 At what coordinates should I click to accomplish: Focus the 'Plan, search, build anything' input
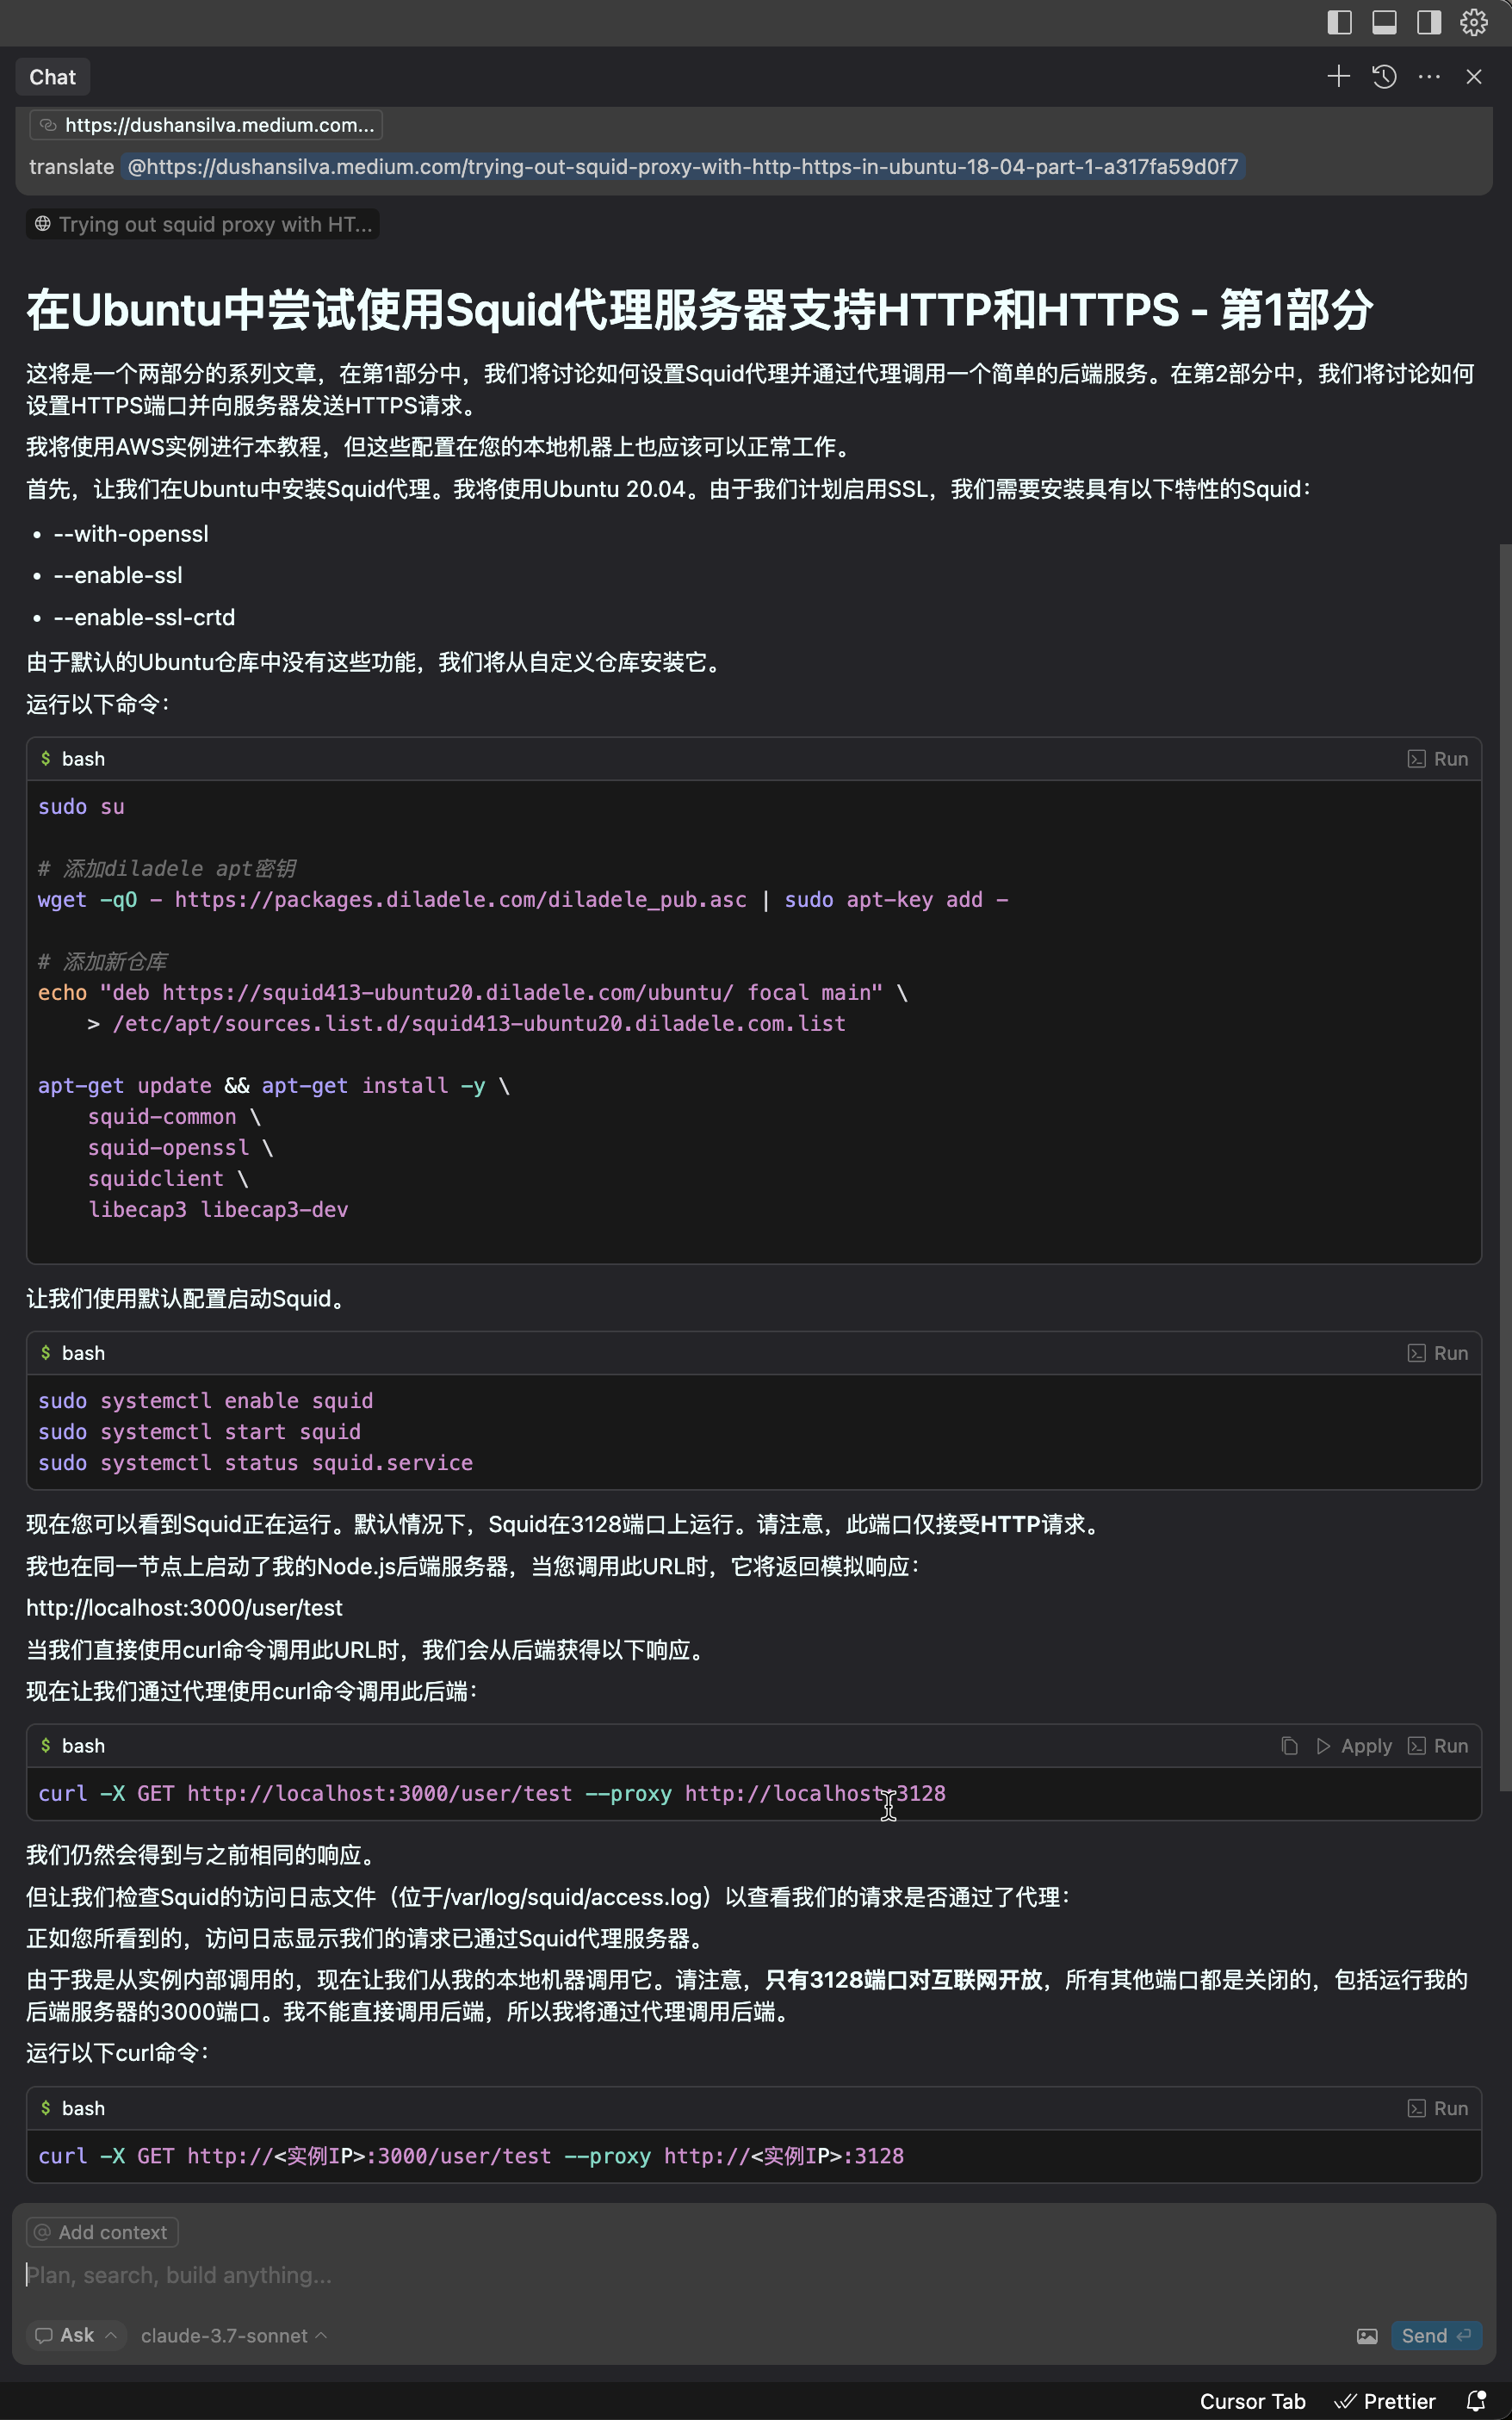754,2275
